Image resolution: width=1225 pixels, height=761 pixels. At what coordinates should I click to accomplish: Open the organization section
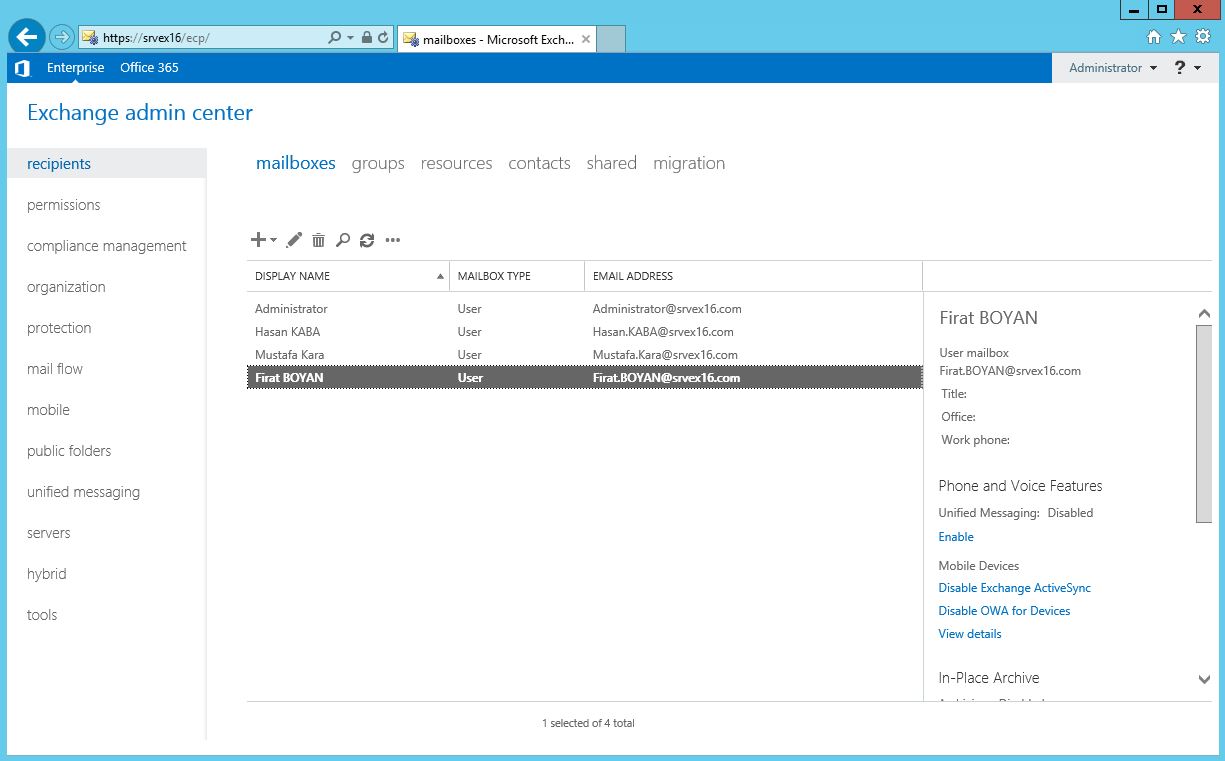(66, 287)
